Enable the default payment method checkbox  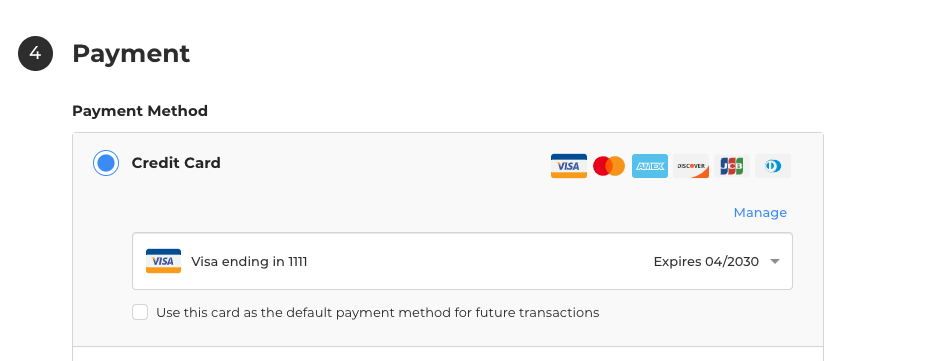140,313
